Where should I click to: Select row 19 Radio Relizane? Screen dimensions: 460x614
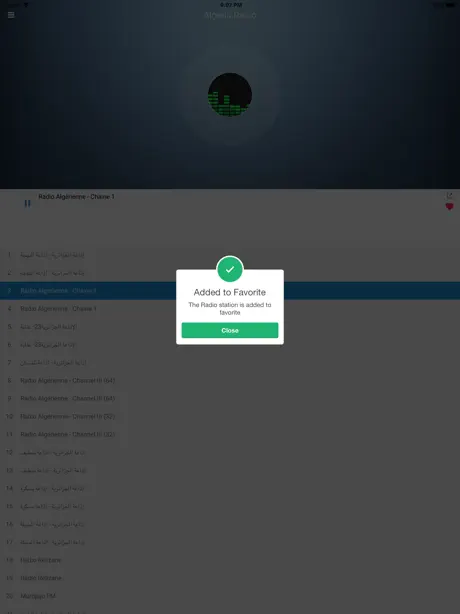point(230,578)
